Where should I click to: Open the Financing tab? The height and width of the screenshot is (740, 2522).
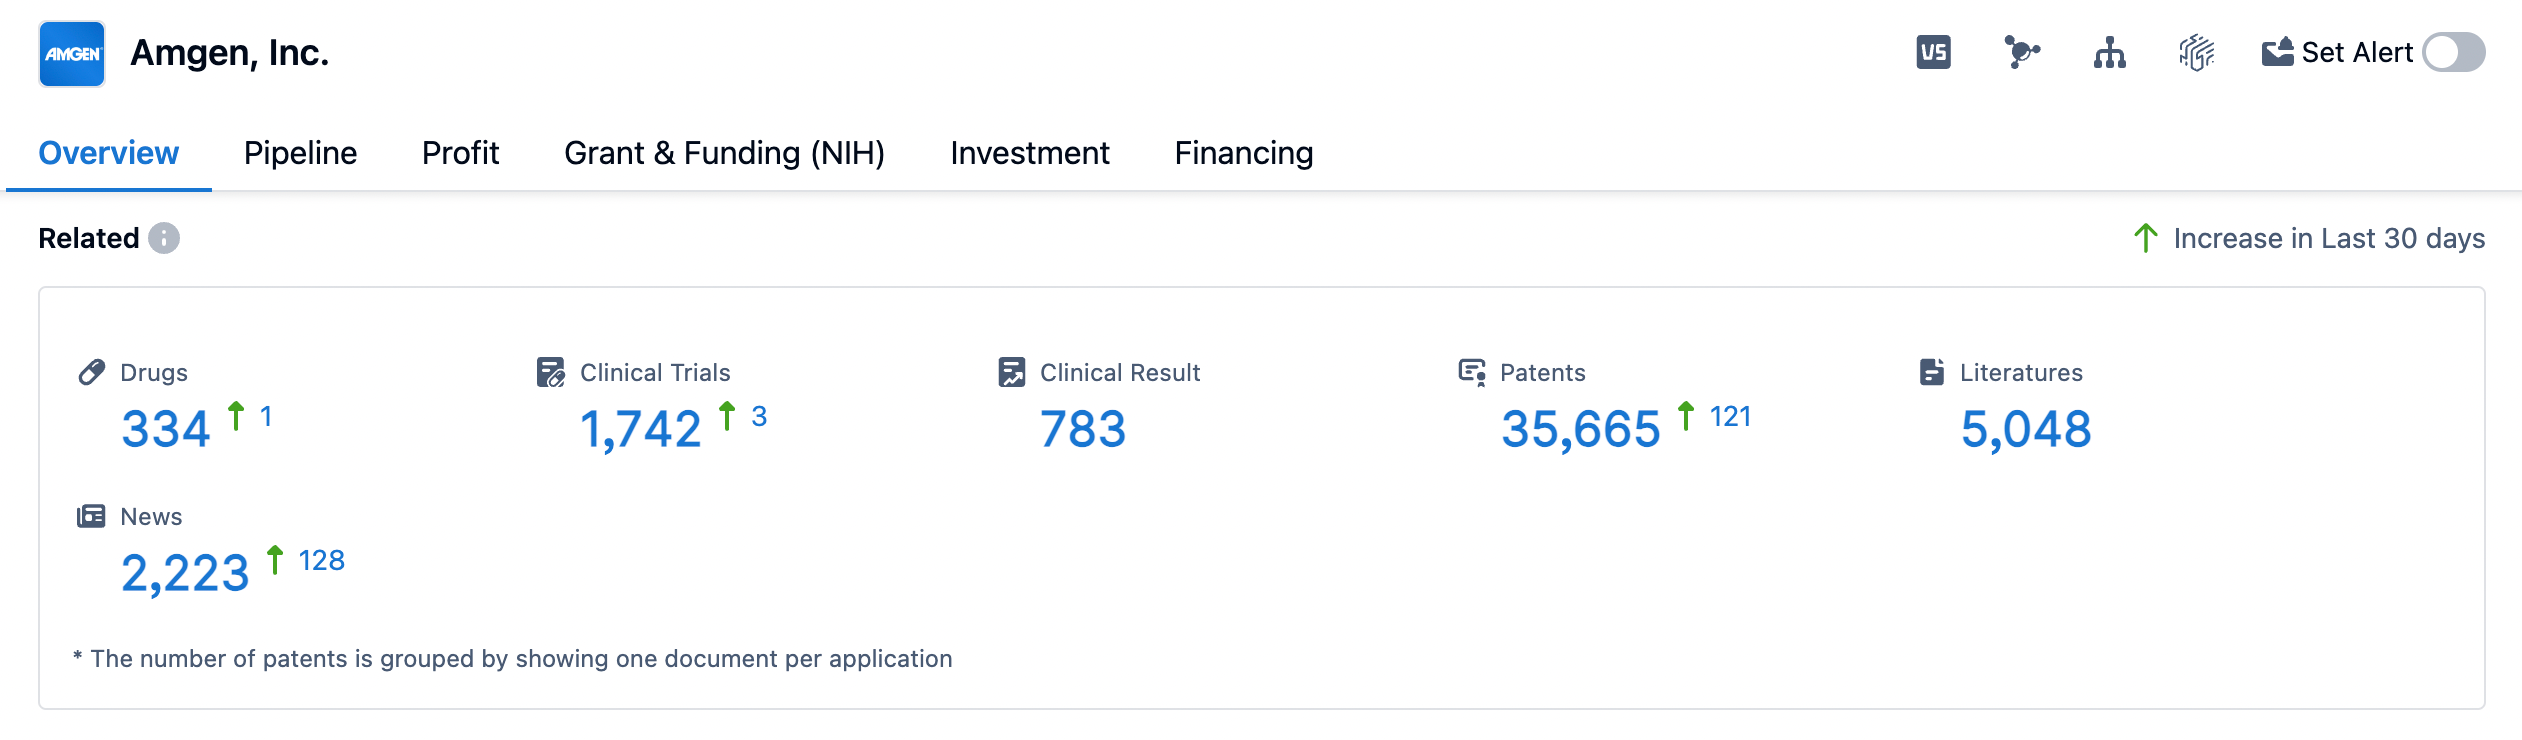pos(1243,153)
